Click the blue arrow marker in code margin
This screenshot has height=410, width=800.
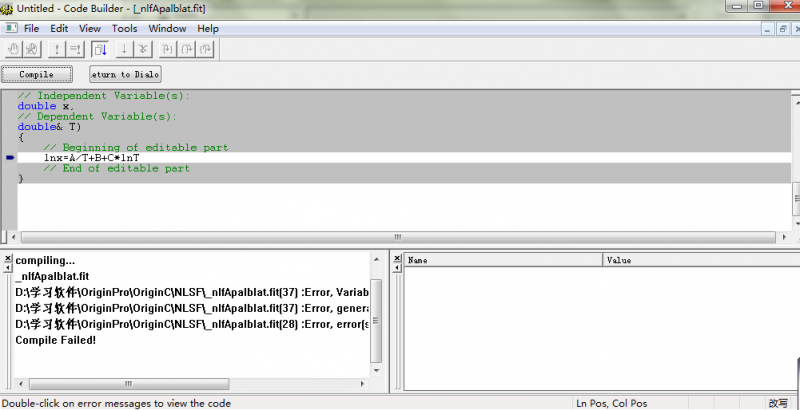(x=10, y=158)
